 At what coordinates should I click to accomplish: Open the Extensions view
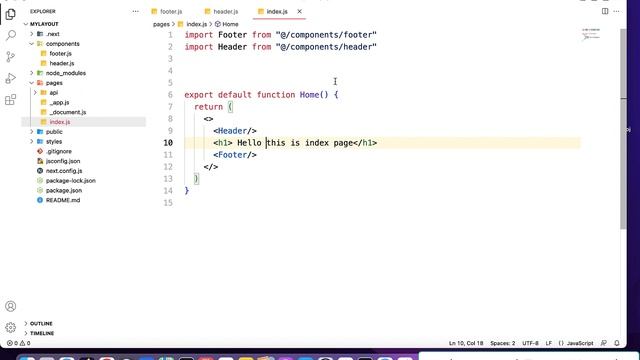click(11, 100)
